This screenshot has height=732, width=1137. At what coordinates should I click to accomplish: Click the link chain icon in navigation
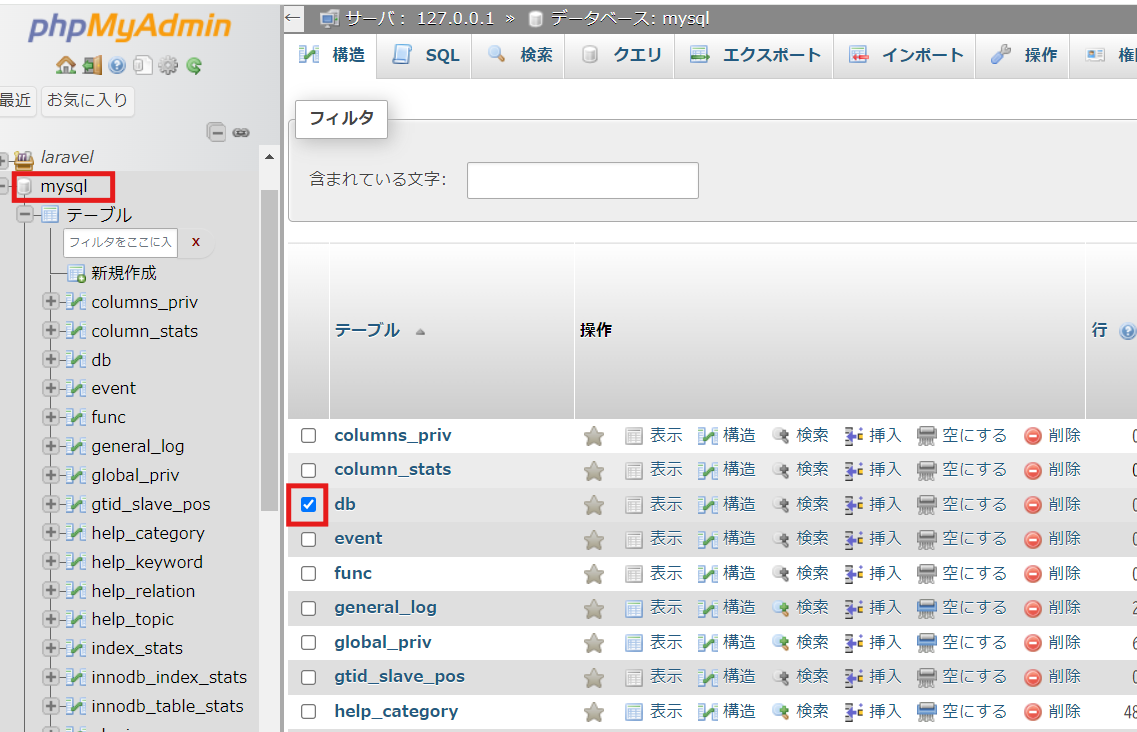click(241, 133)
